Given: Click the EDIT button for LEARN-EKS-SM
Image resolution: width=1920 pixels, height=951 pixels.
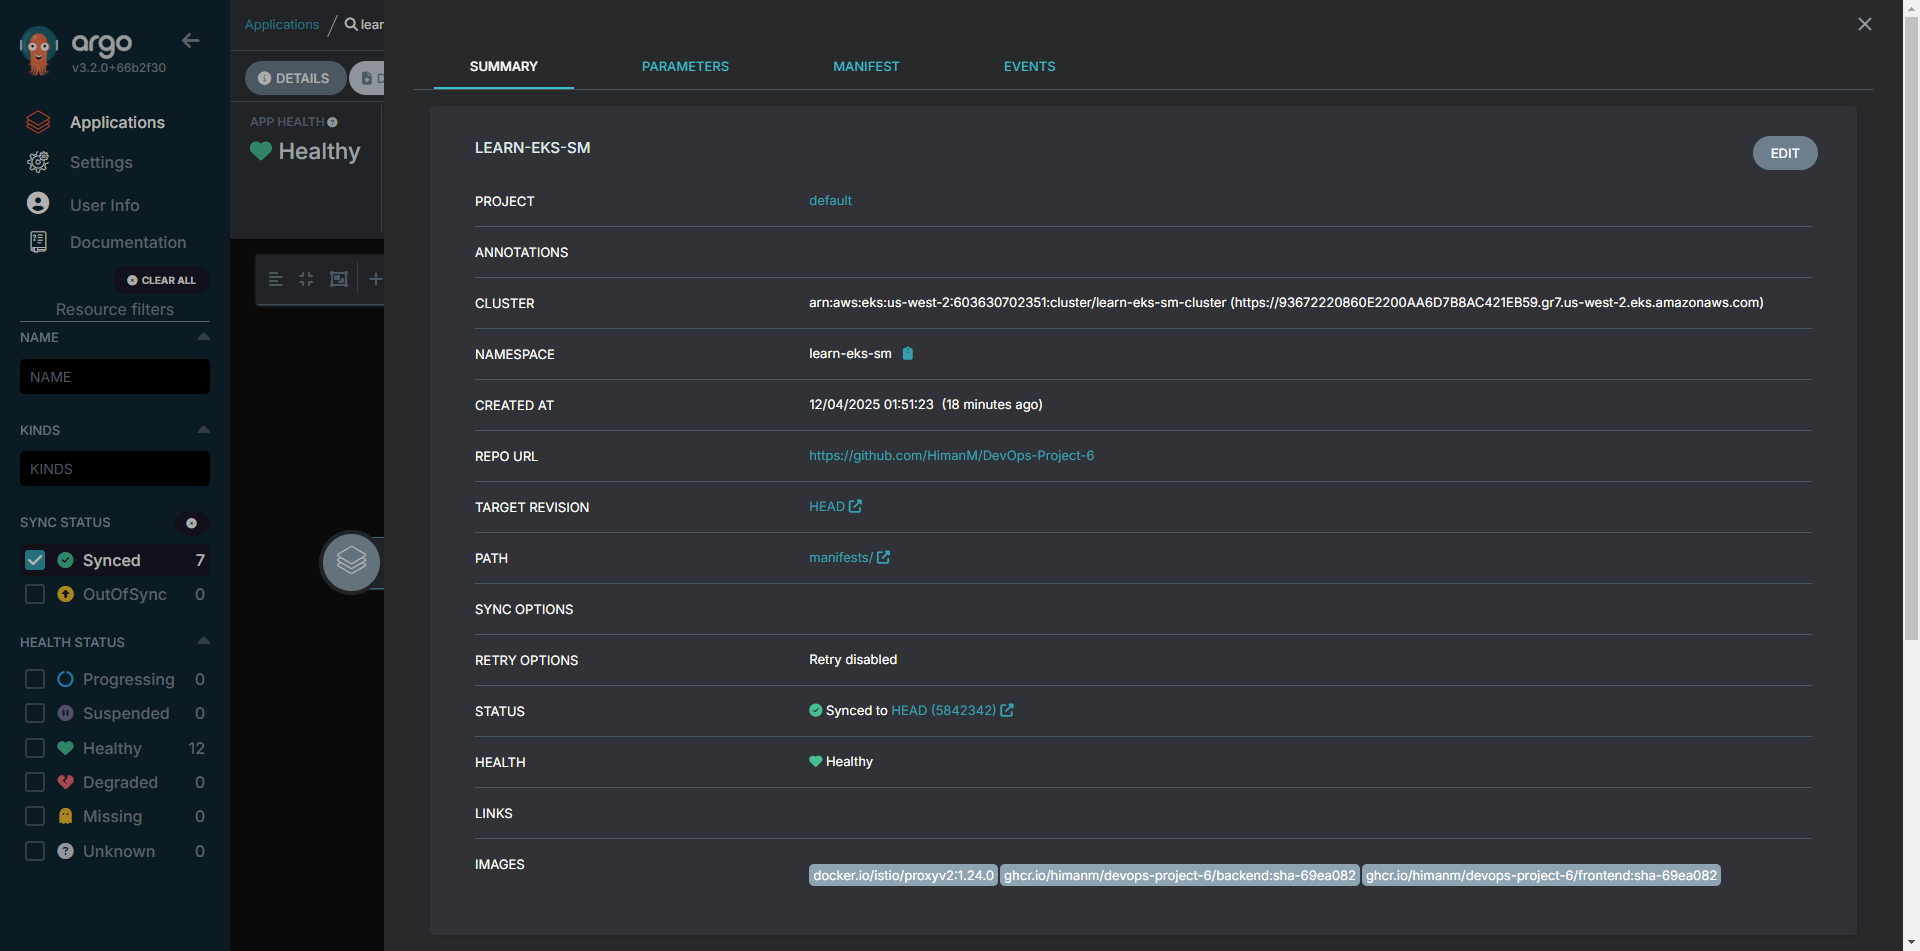Looking at the screenshot, I should click(1784, 153).
